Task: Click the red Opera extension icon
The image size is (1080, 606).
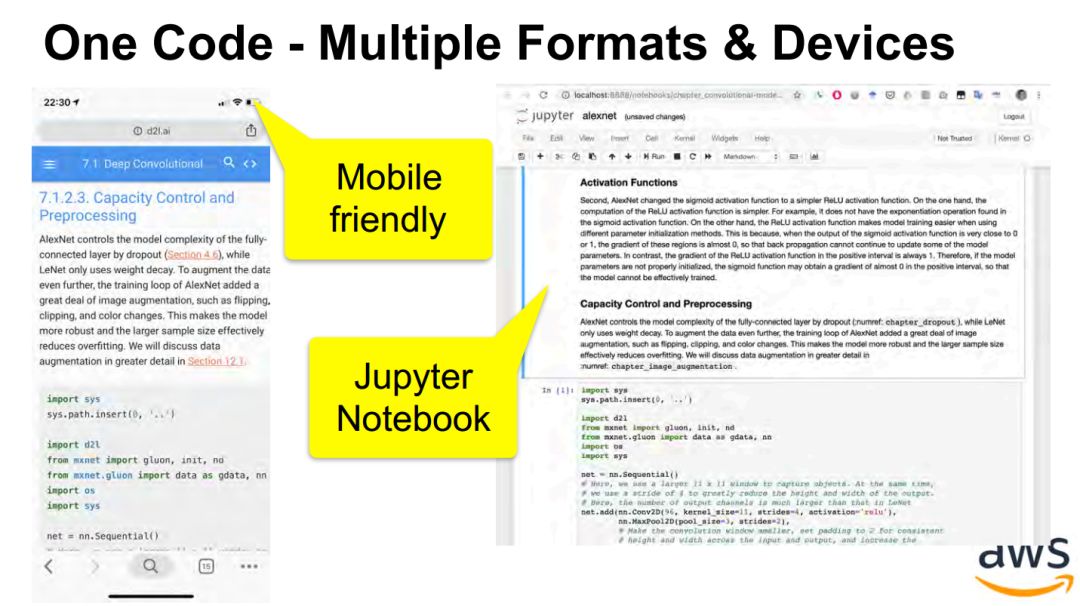Action: 837,95
